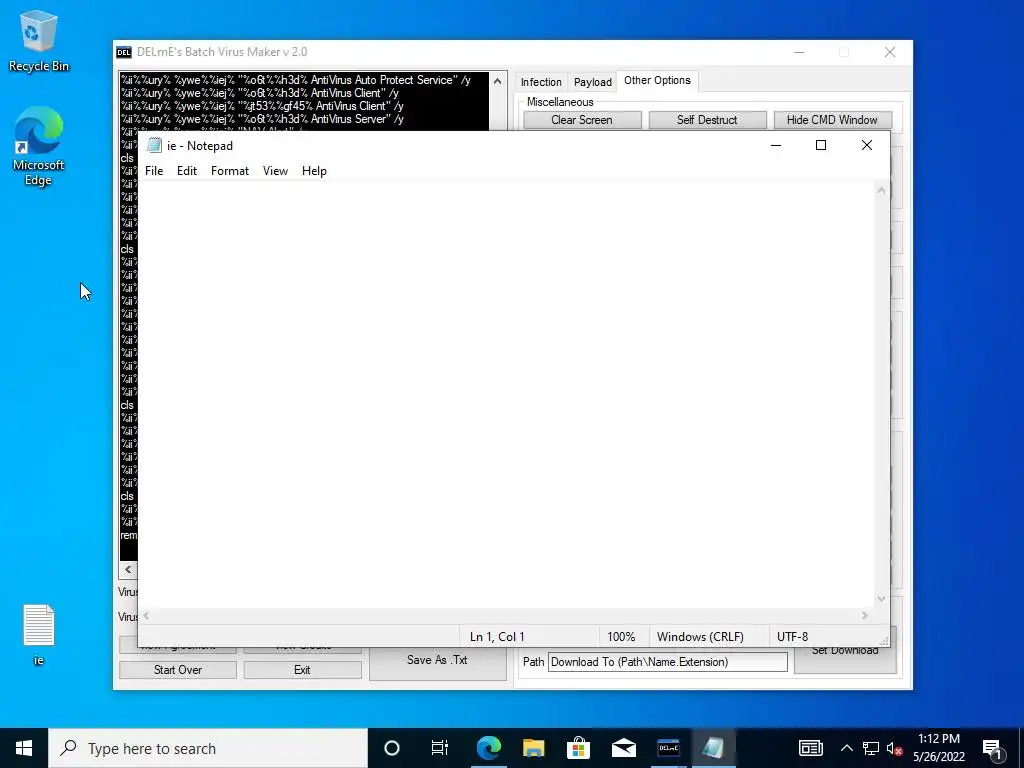
Task: Click inside the Notepad text area
Action: point(507,395)
